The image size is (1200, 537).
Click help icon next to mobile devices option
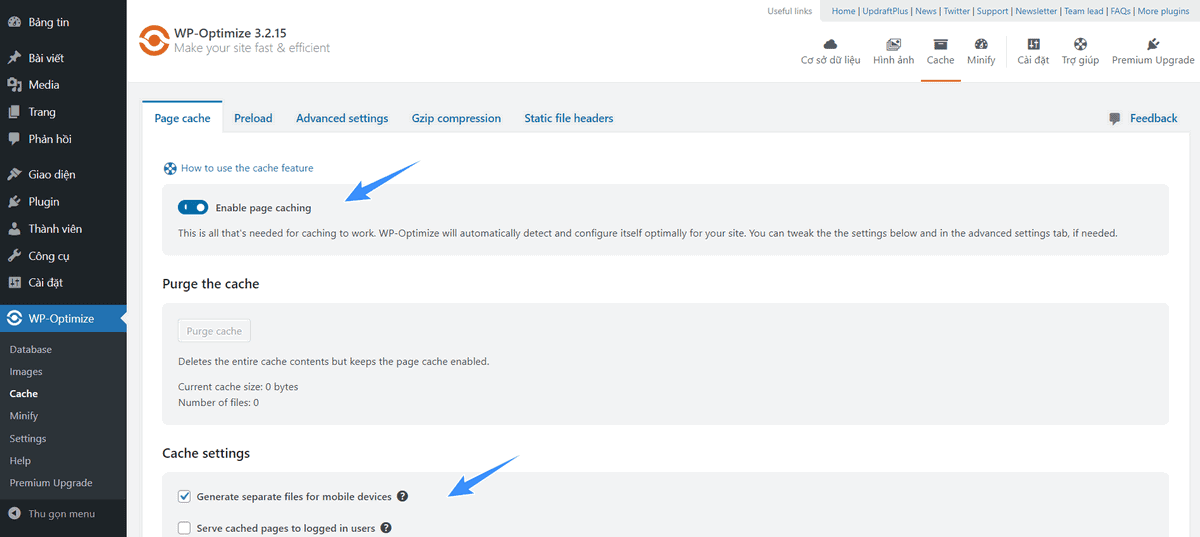click(402, 496)
